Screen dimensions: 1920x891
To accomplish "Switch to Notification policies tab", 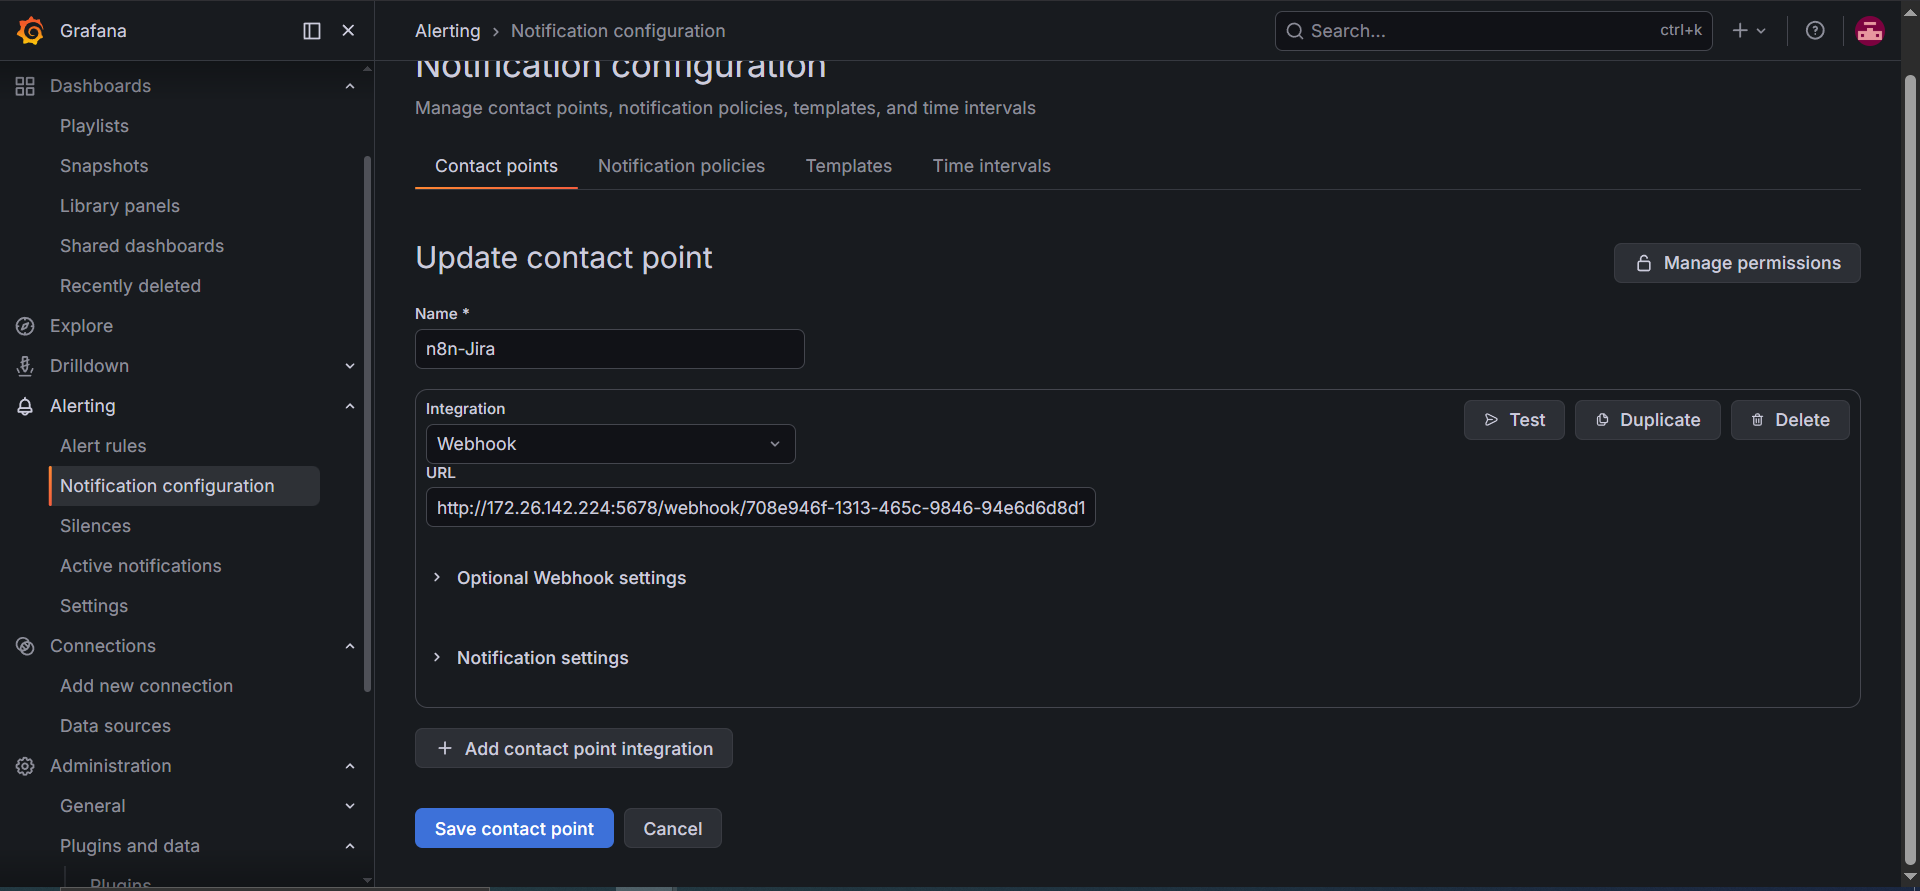I will click(x=681, y=166).
